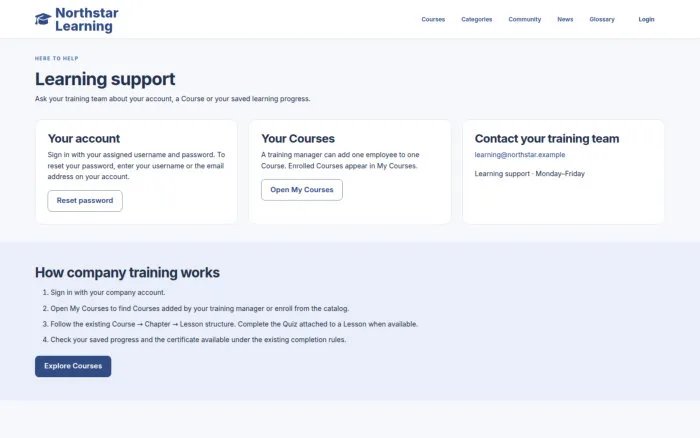Click the Contact your training team heading

coord(547,138)
